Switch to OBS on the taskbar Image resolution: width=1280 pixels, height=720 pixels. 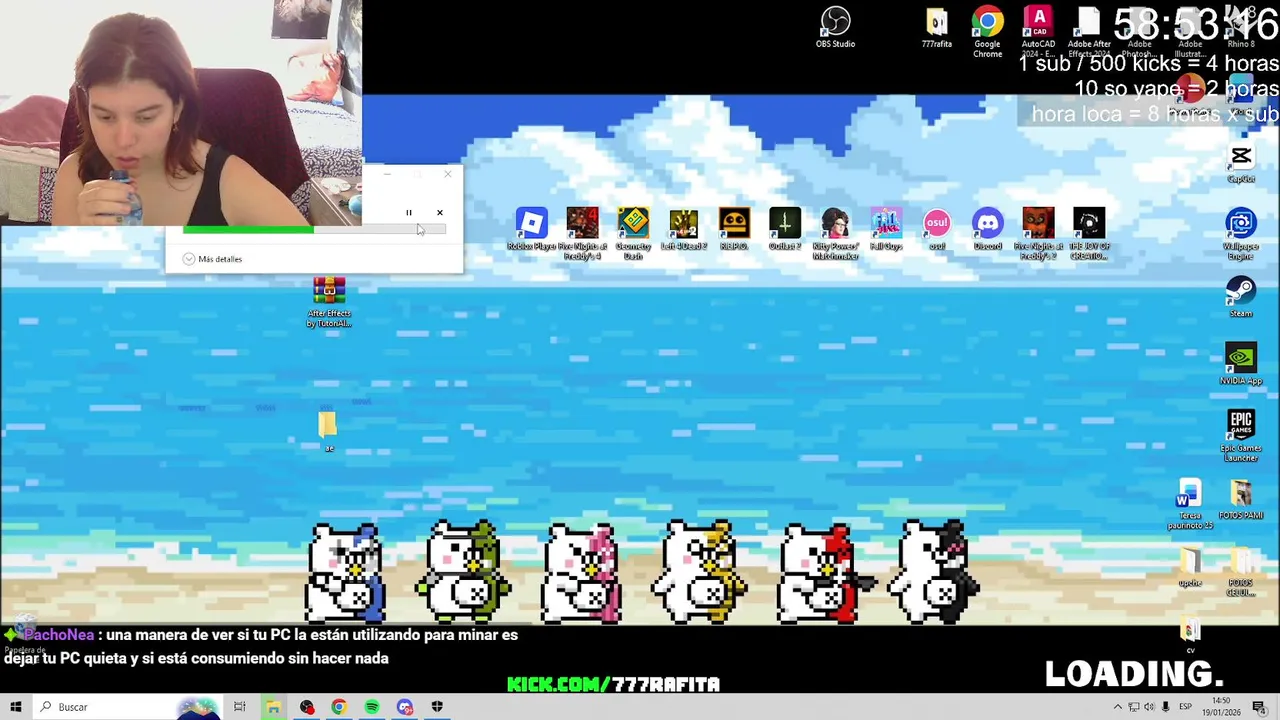tap(306, 707)
